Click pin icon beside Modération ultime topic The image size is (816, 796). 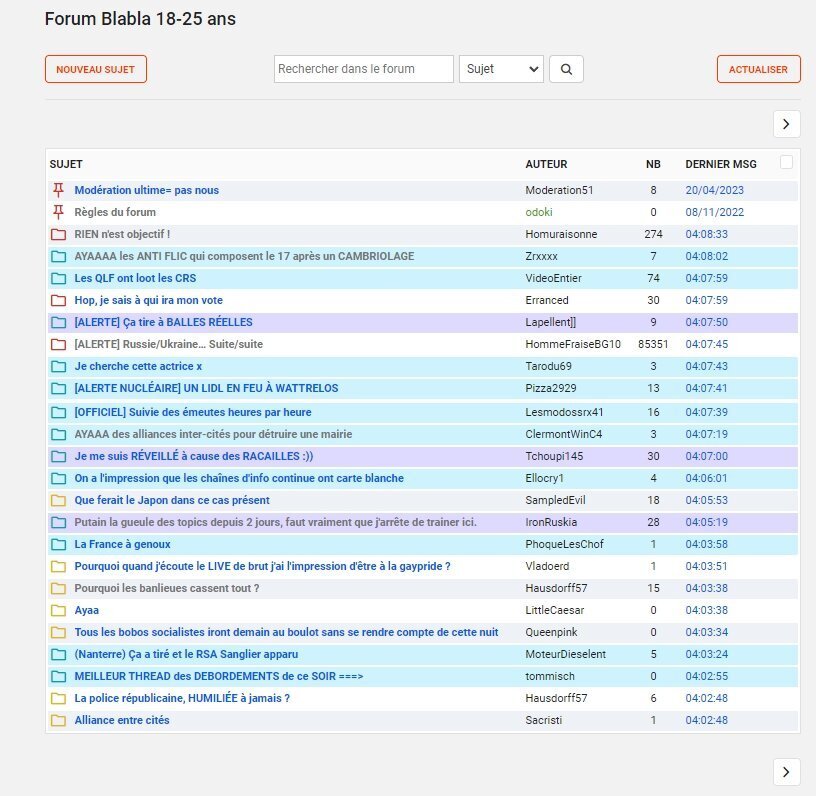tap(58, 190)
